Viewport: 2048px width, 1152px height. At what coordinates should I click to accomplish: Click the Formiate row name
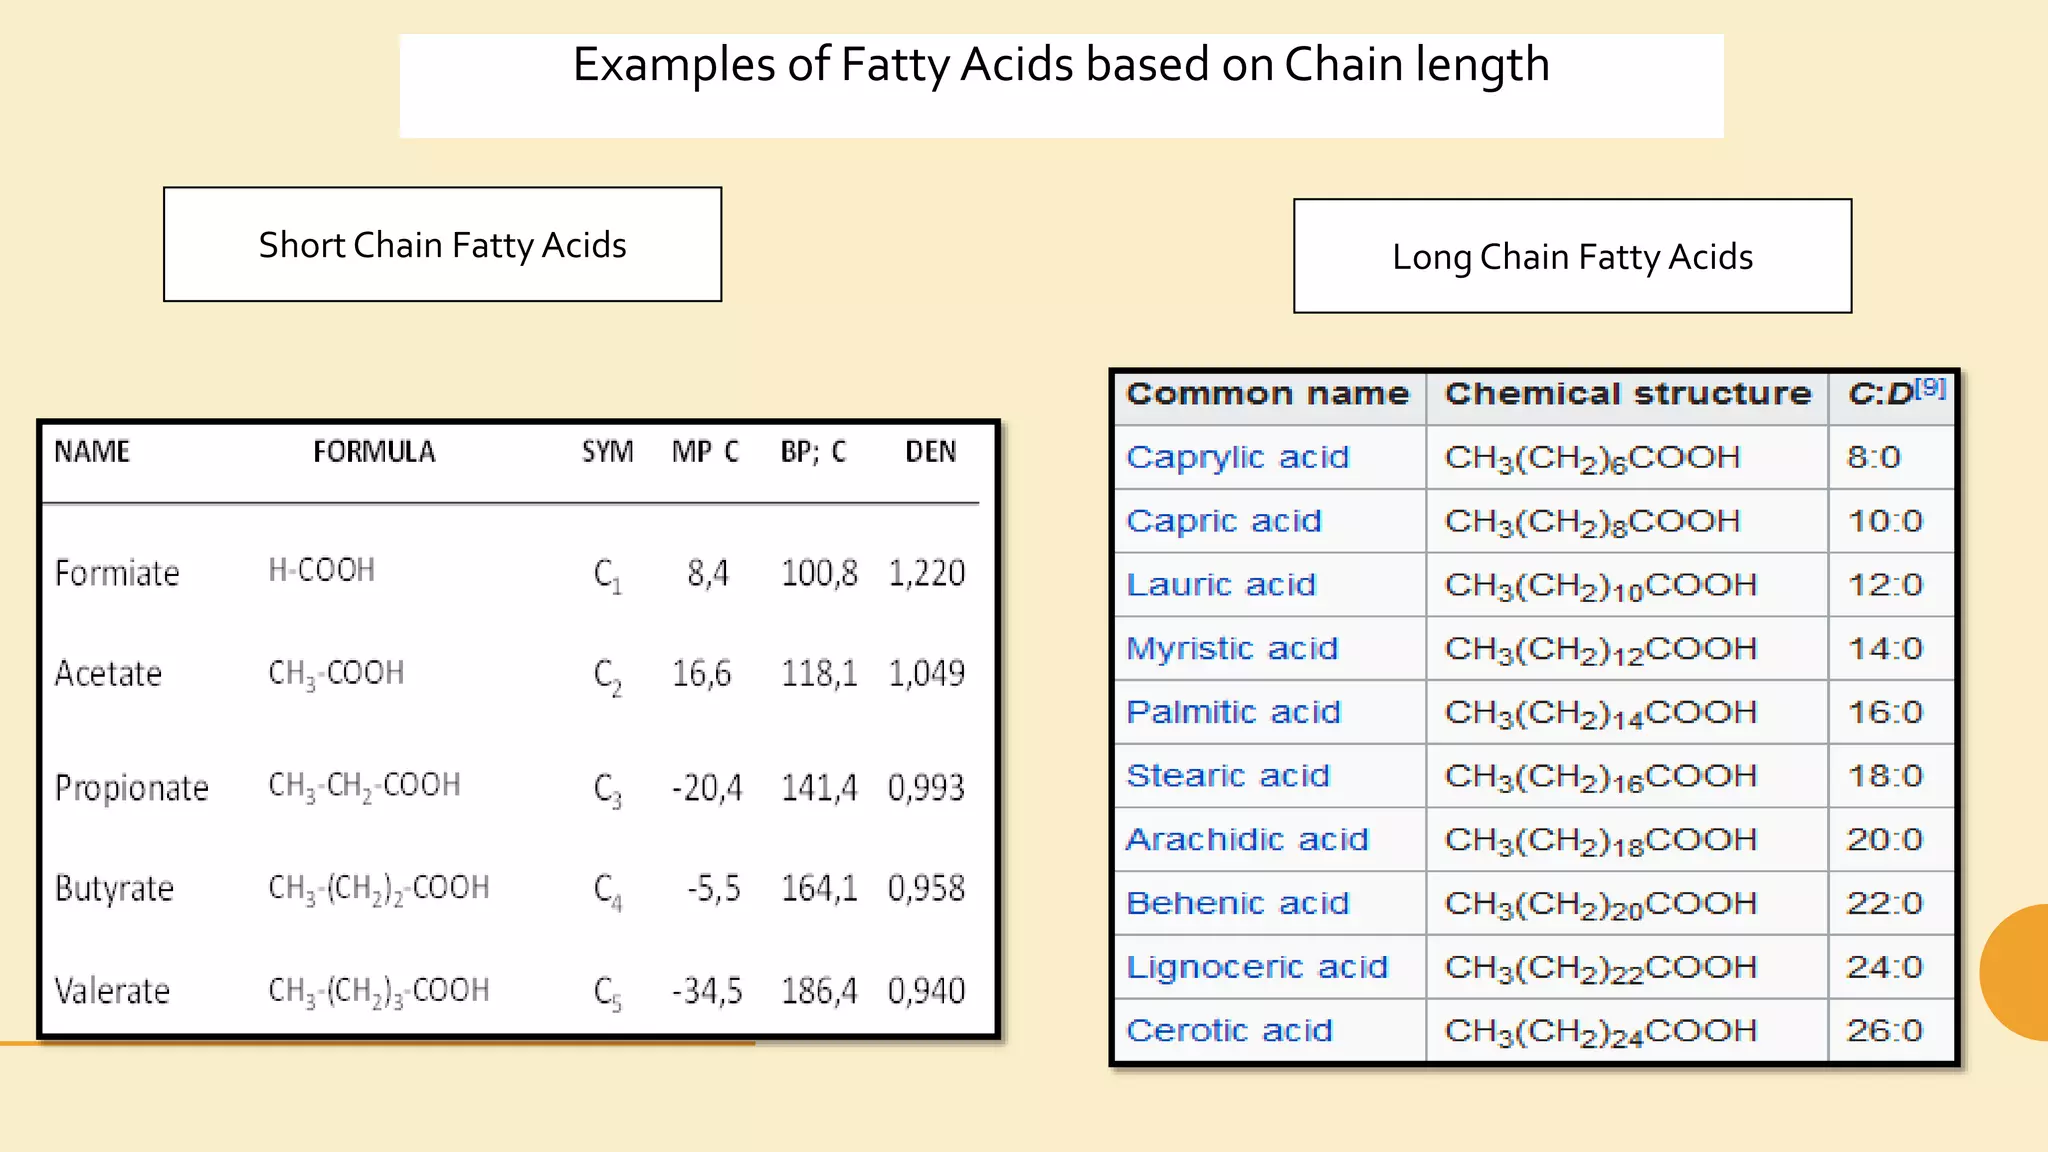click(x=117, y=573)
